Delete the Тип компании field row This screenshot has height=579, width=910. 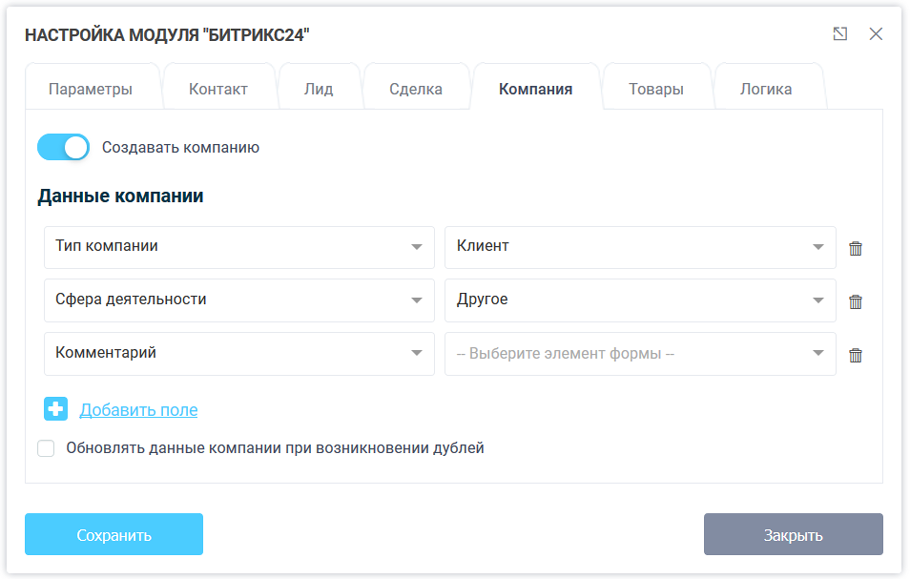click(x=855, y=248)
